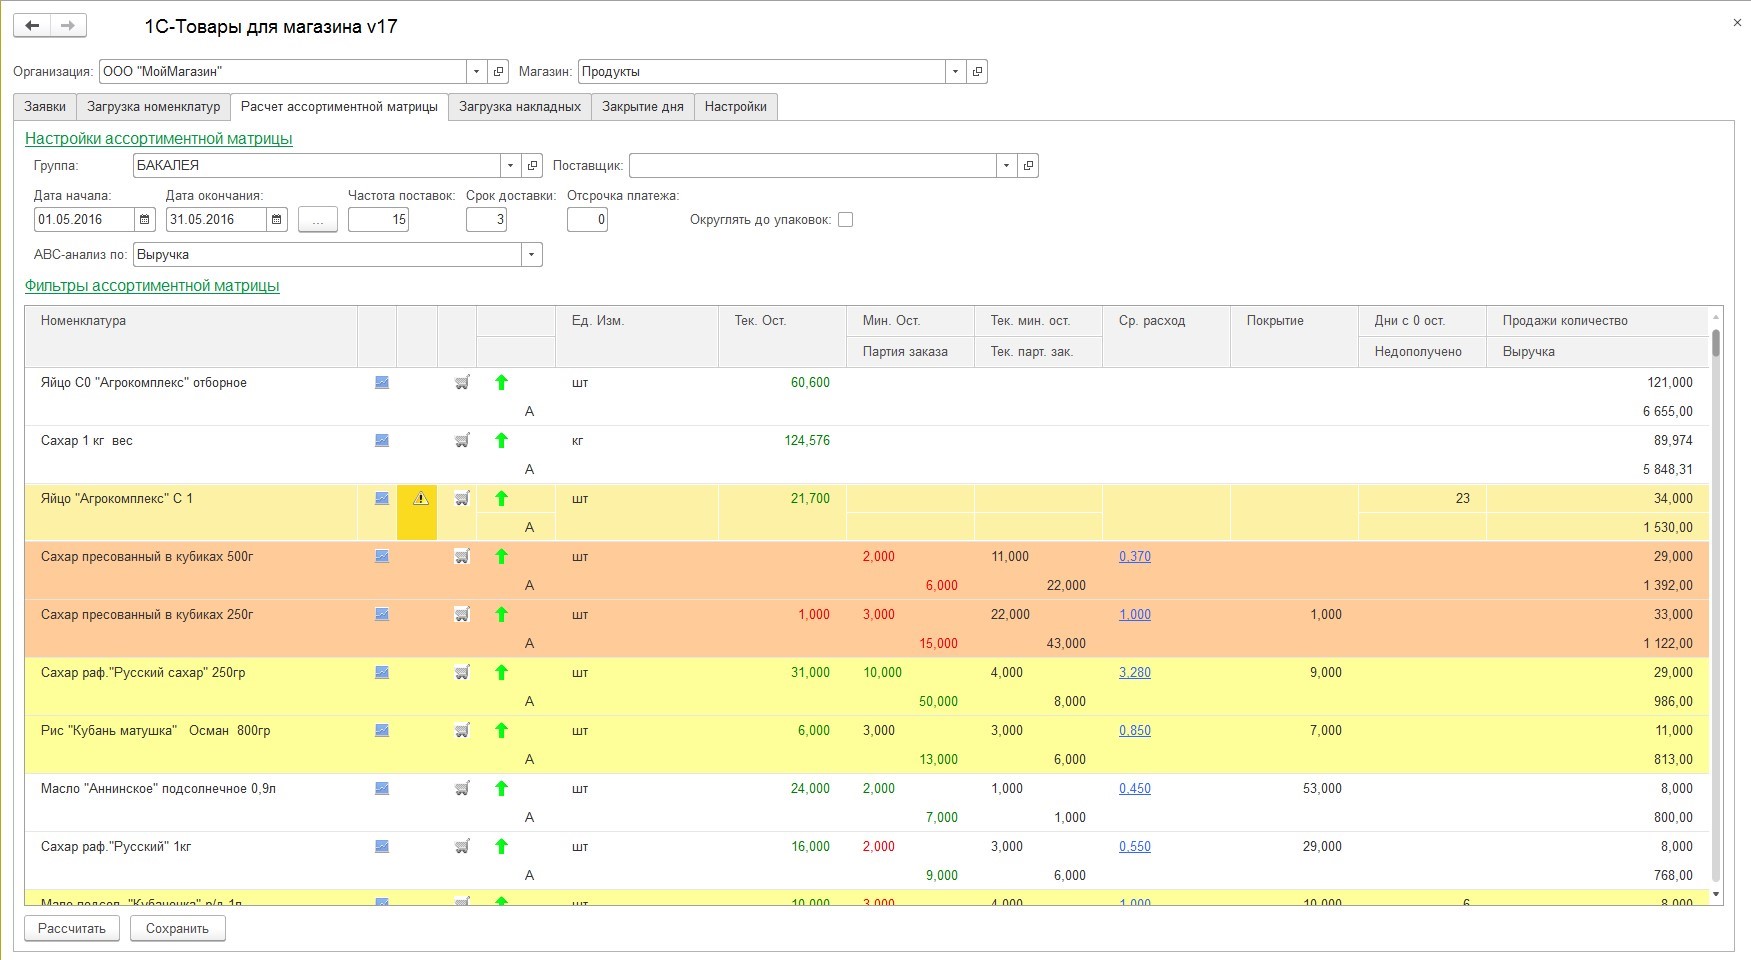The image size is (1751, 960).
Task: Go forward with the right arrow button
Action: click(x=68, y=25)
